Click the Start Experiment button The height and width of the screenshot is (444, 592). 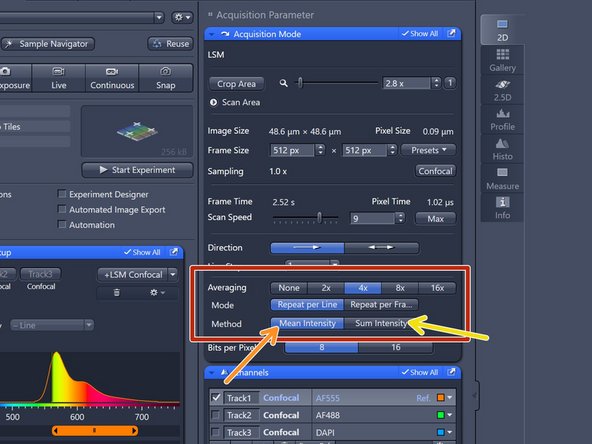coord(137,170)
